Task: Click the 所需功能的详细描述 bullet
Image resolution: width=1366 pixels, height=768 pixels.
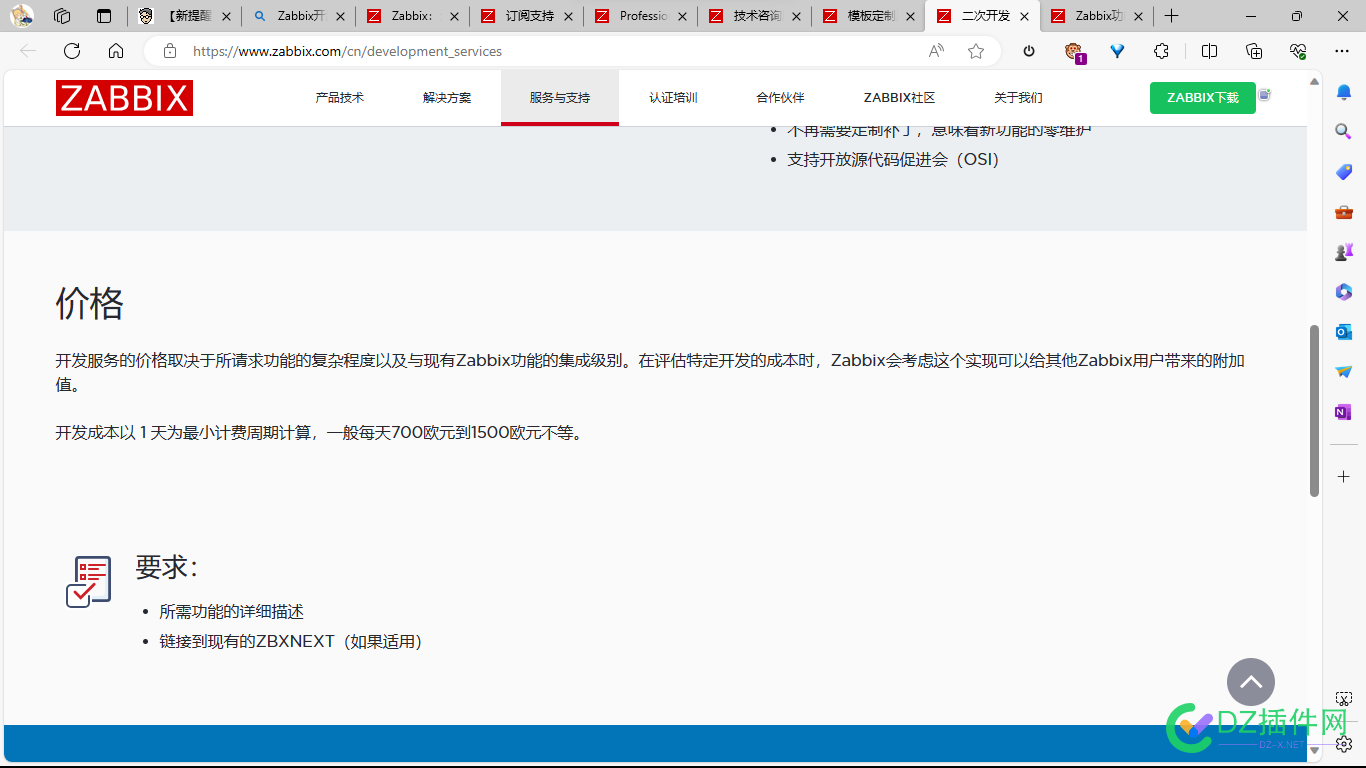Action: point(231,611)
